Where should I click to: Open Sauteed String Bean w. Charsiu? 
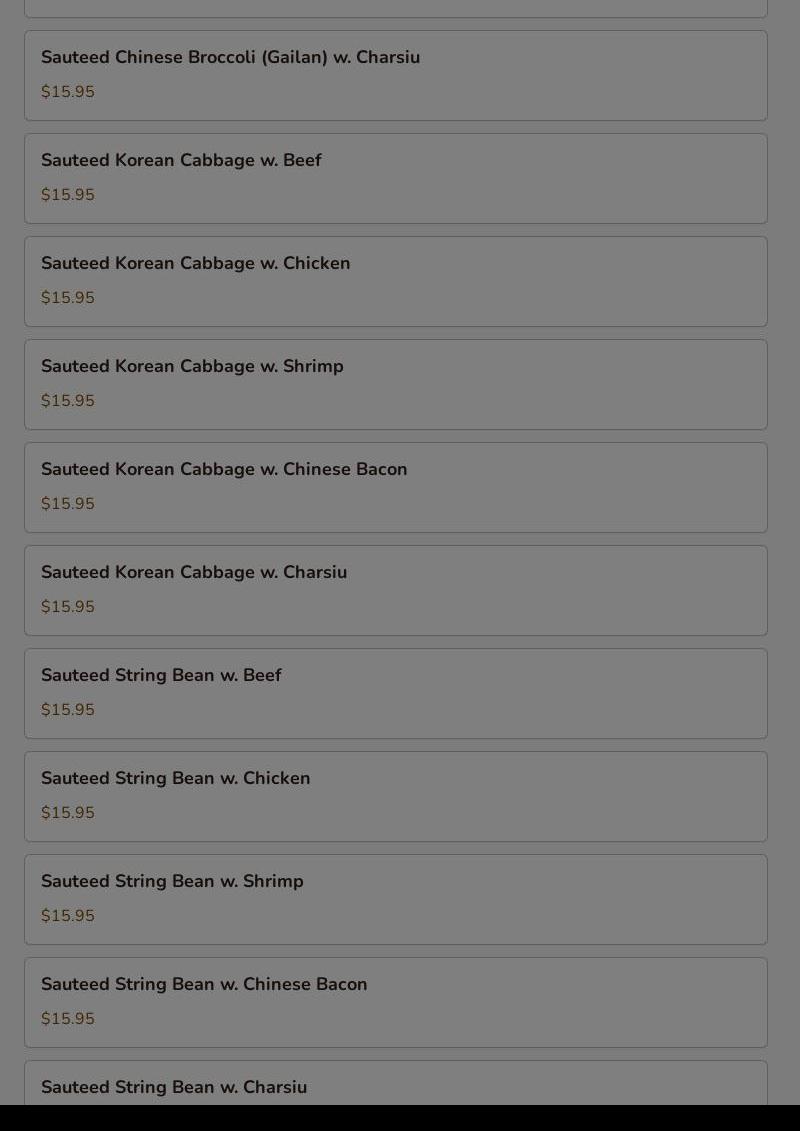click(x=174, y=1087)
